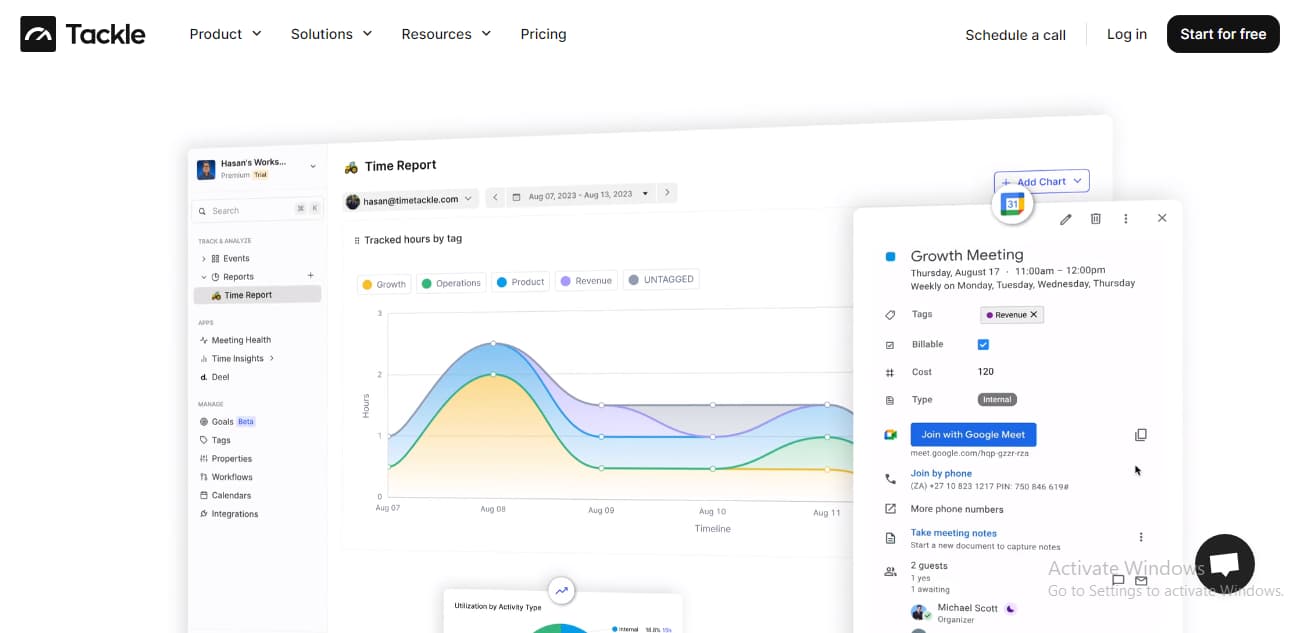This screenshot has height=633, width=1293.
Task: Open Integrations in the sidebar
Action: [229, 514]
